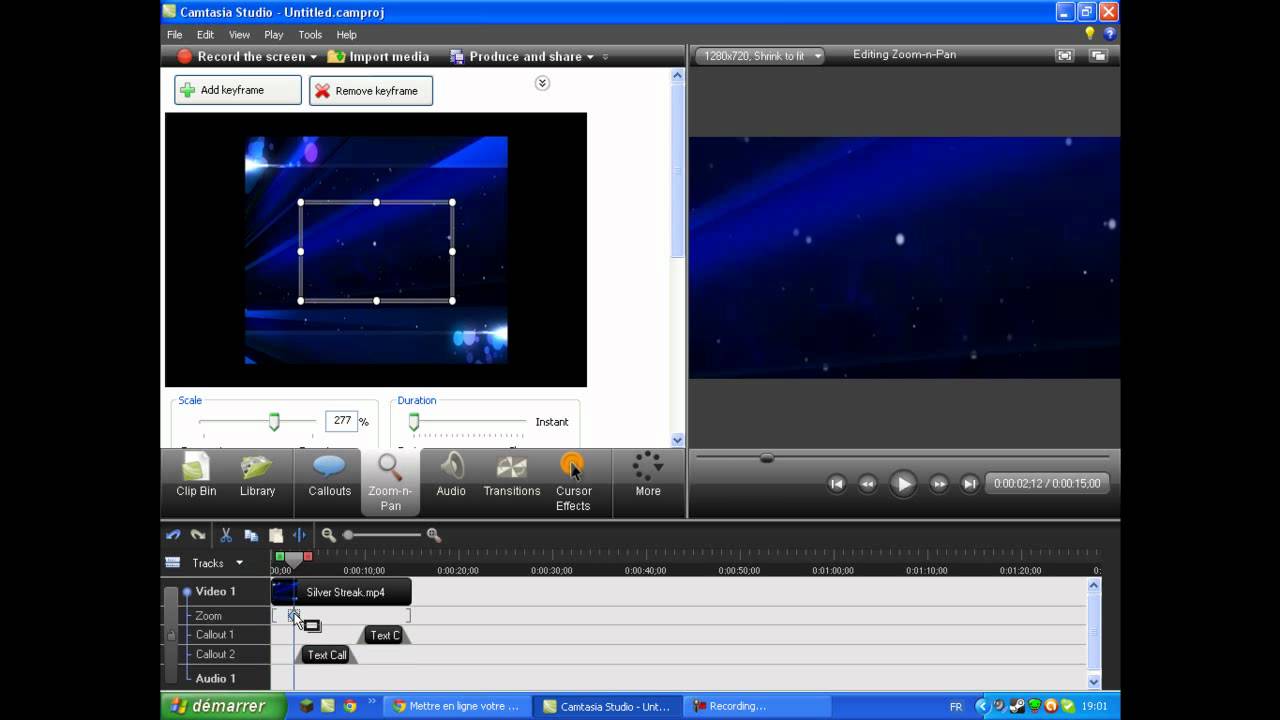Click the Copy icon on timeline toolbar

(251, 535)
